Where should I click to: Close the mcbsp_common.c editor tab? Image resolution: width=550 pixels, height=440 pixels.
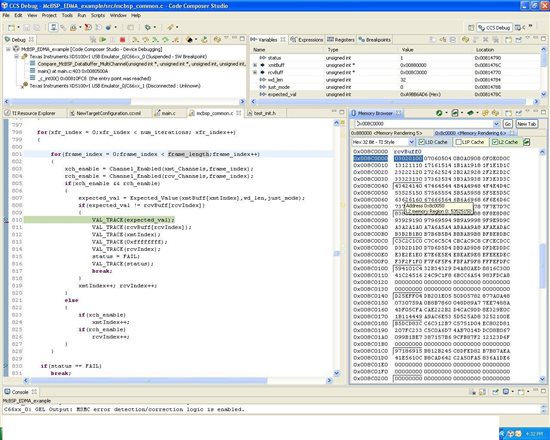tap(239, 113)
